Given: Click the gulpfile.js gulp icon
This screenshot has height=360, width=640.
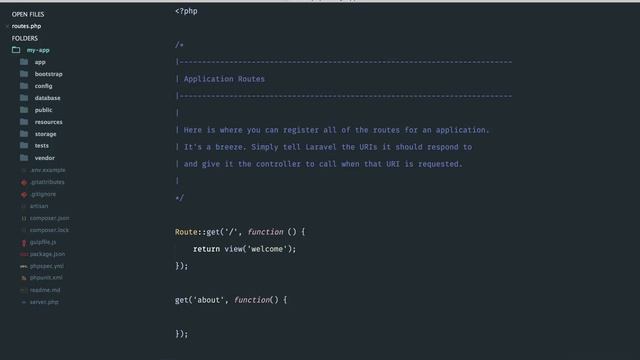Looking at the screenshot, I should point(24,242).
